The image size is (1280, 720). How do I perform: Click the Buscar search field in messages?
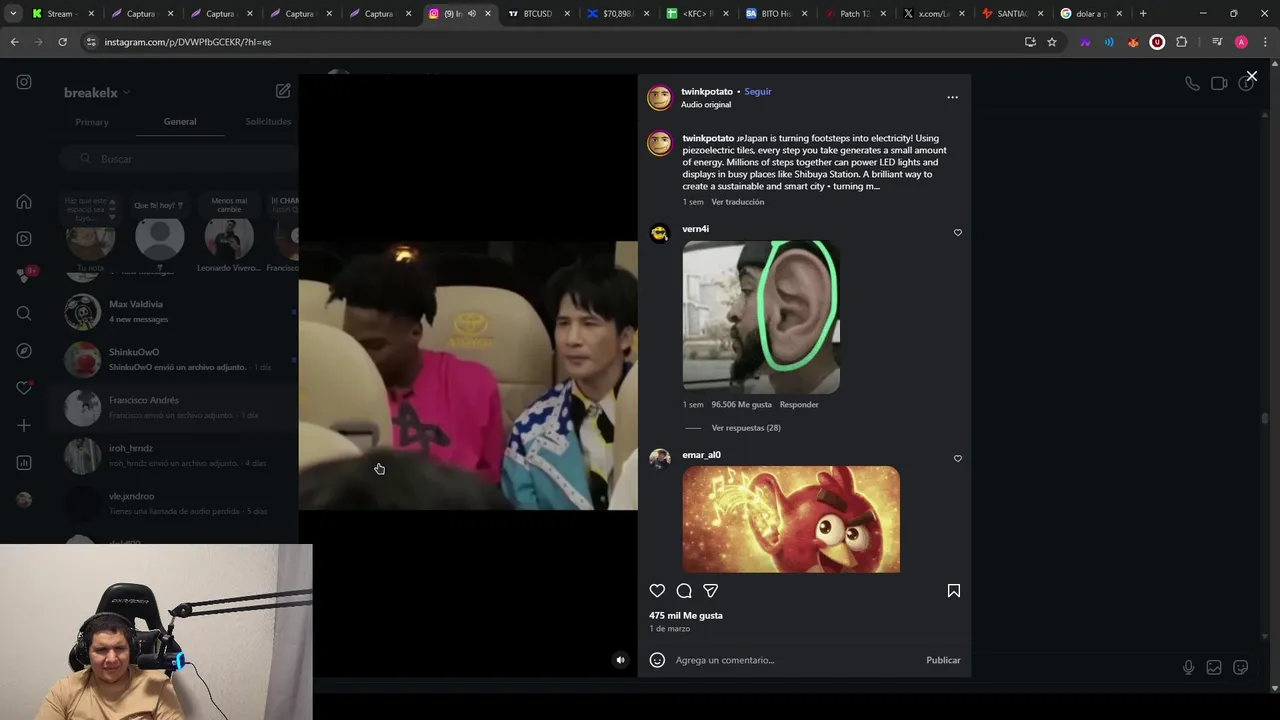click(177, 159)
